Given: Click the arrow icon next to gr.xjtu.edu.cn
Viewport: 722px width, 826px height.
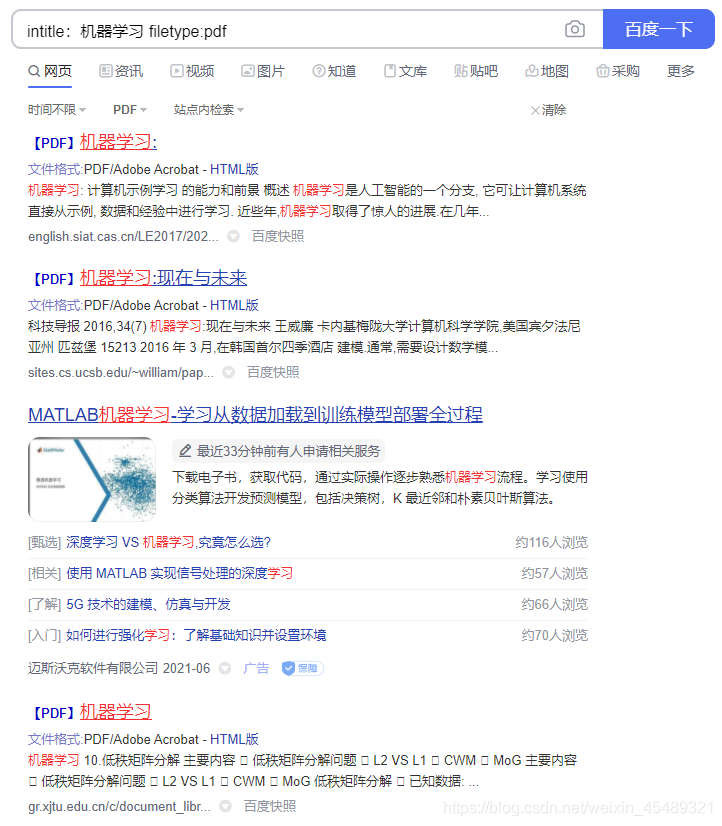Looking at the screenshot, I should 225,807.
